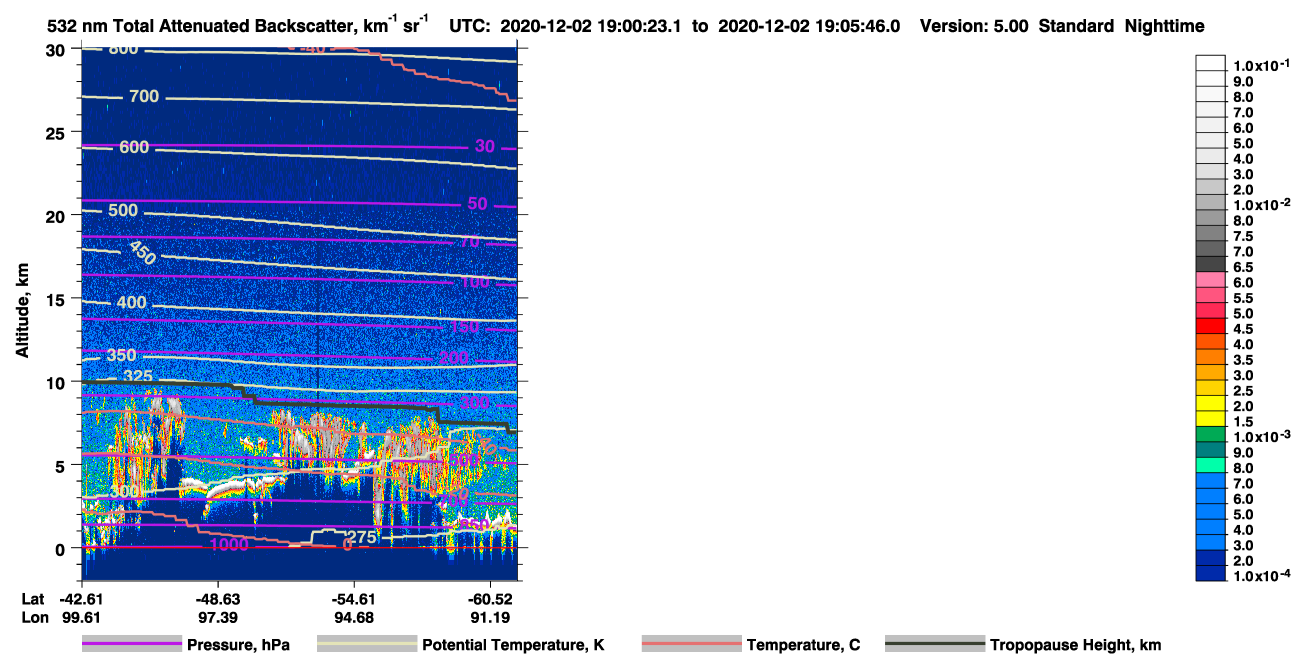Click the 500 potential temperature contour label

124,210
